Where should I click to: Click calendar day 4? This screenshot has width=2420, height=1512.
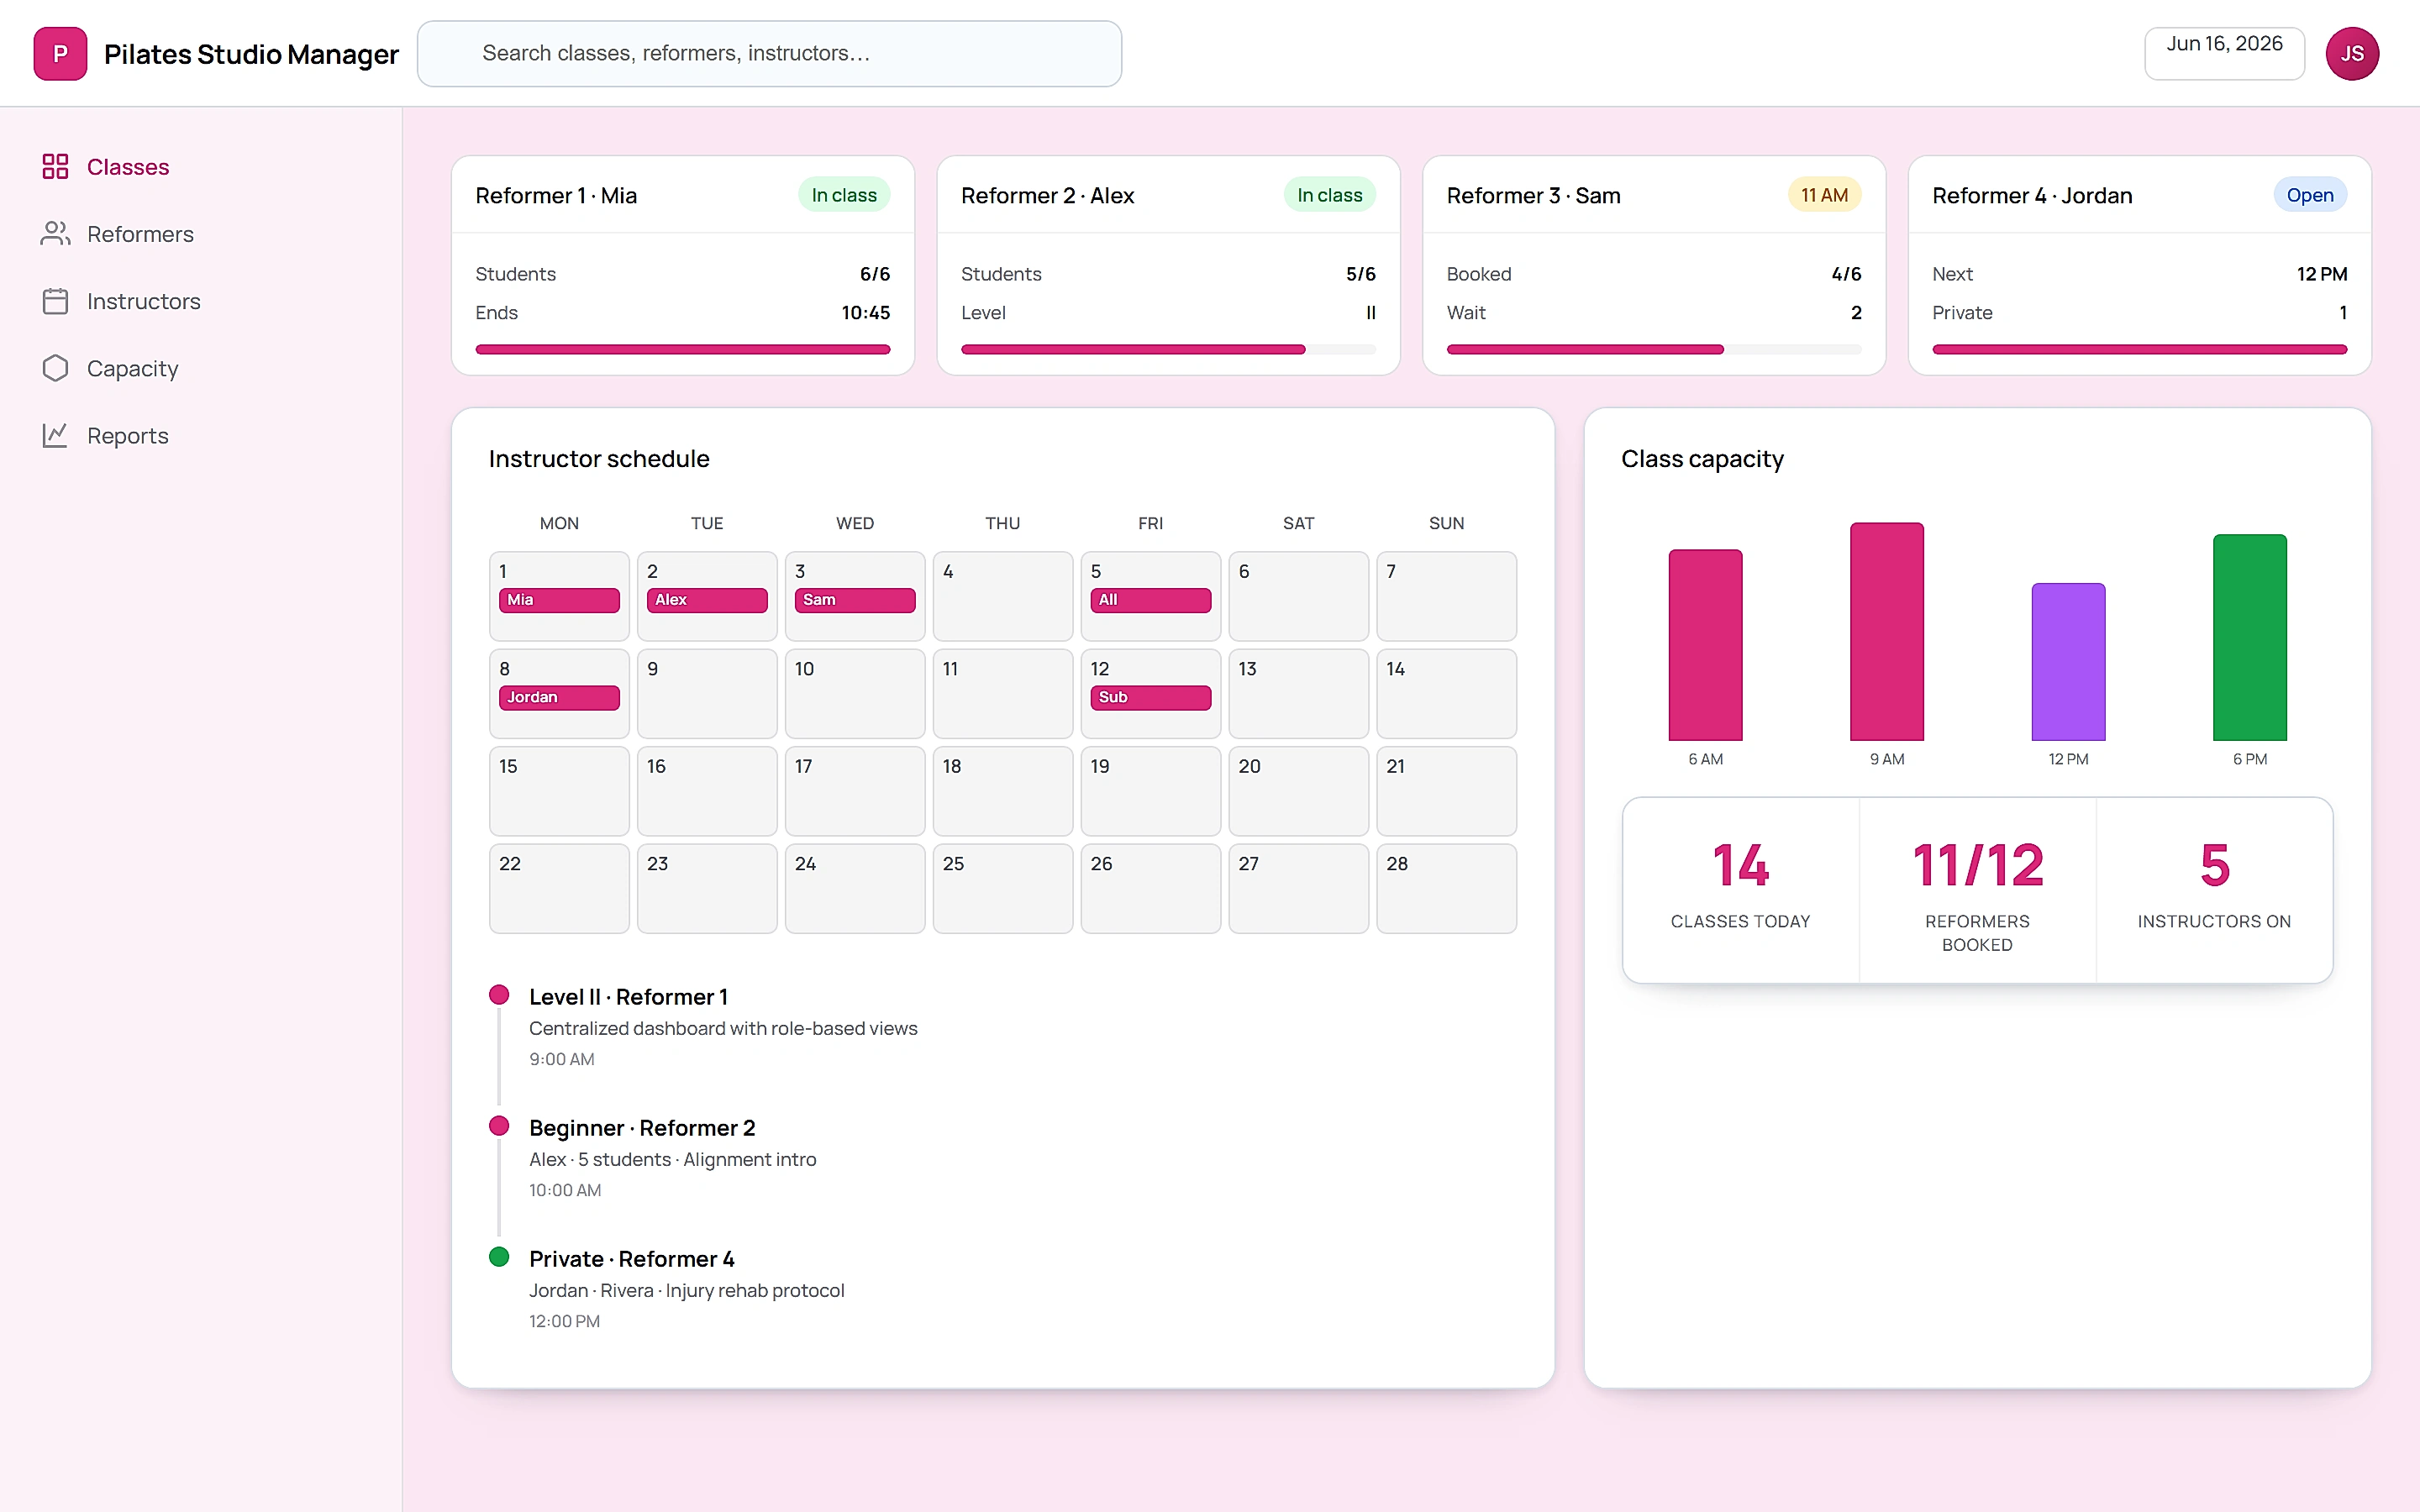point(1002,596)
